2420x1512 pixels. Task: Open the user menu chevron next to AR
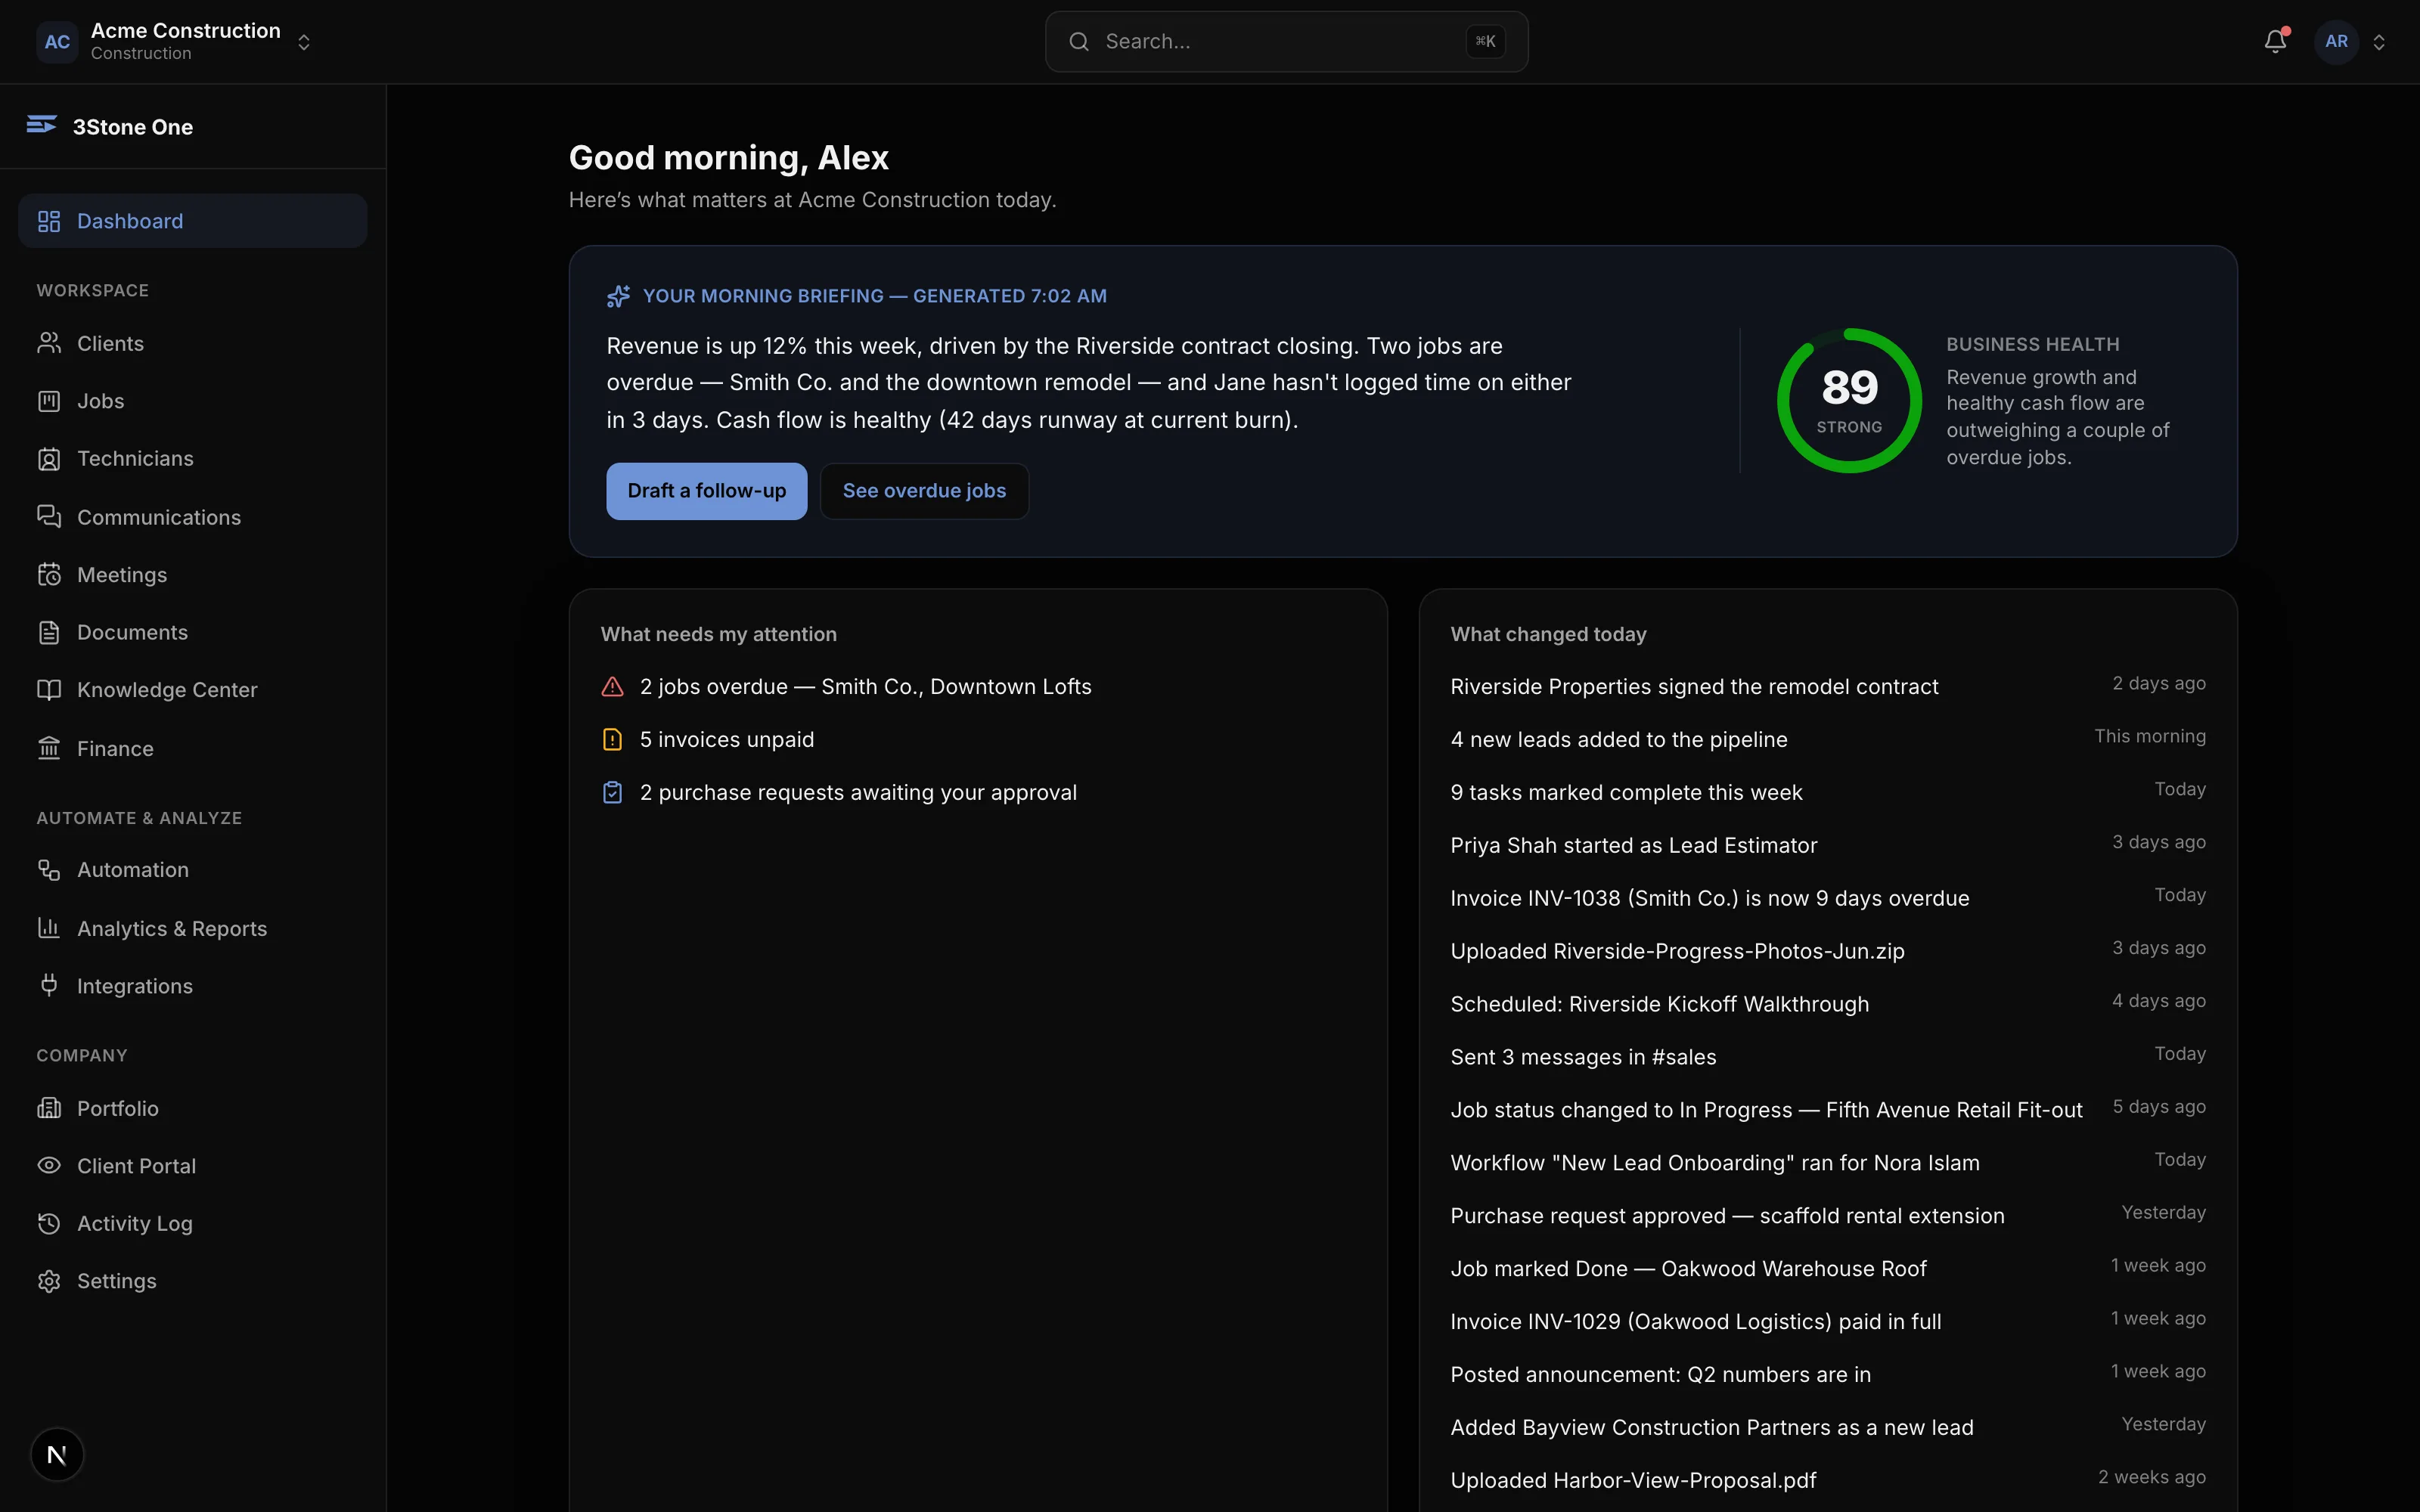(x=2379, y=42)
